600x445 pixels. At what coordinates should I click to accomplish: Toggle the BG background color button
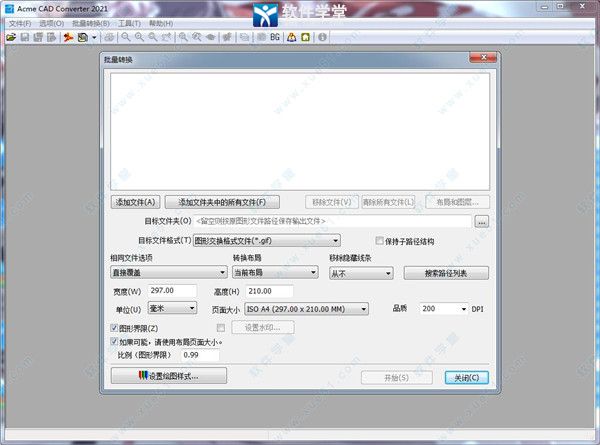(275, 37)
